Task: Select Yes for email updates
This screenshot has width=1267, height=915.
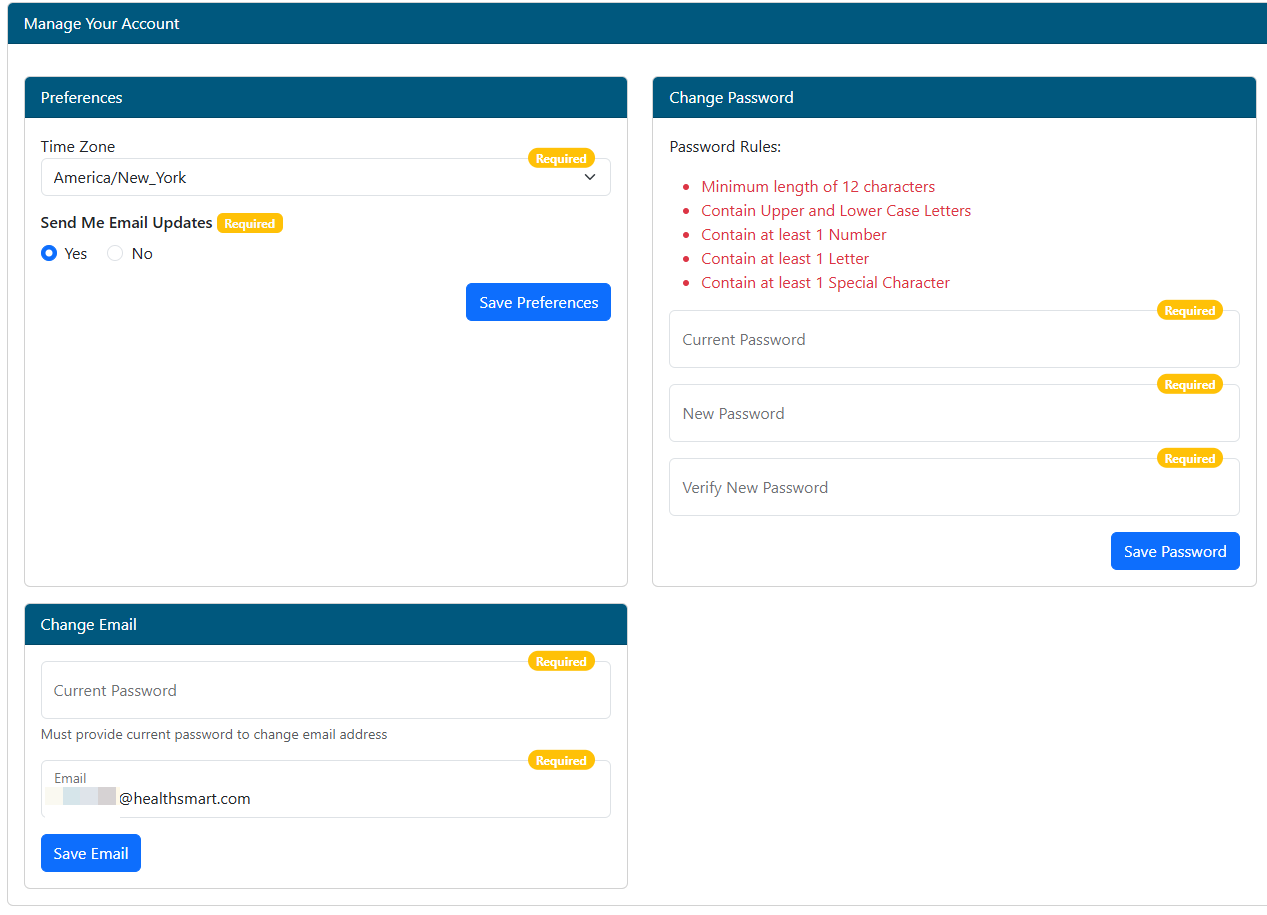Action: tap(49, 254)
